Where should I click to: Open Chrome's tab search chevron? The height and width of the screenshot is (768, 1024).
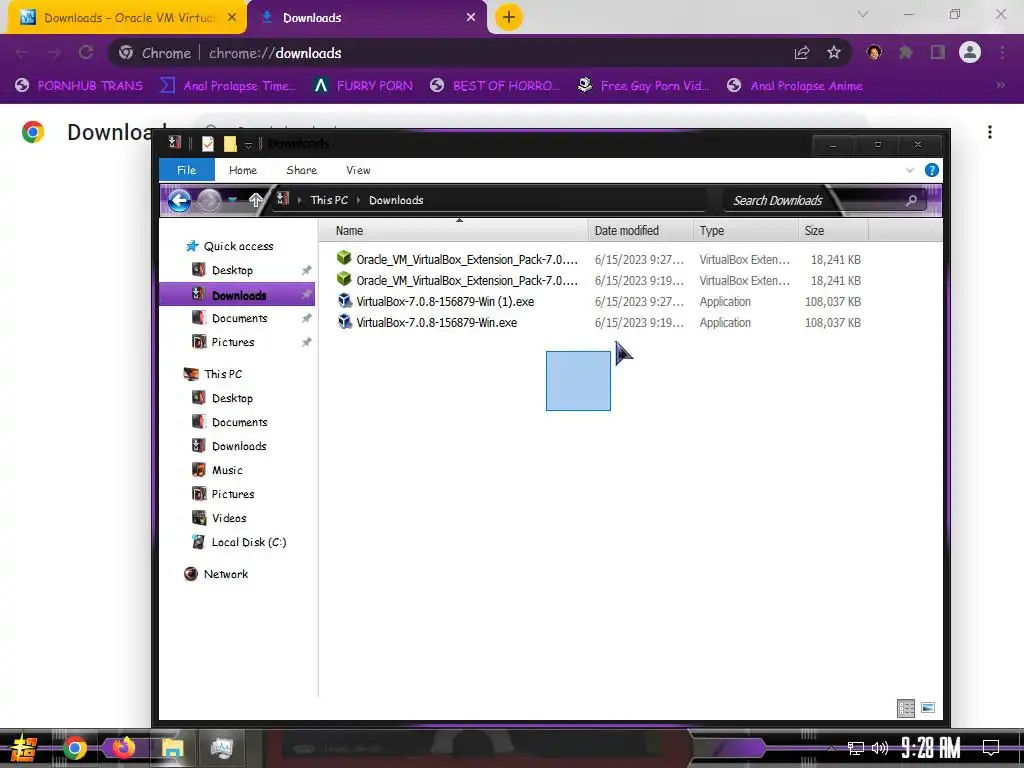863,14
